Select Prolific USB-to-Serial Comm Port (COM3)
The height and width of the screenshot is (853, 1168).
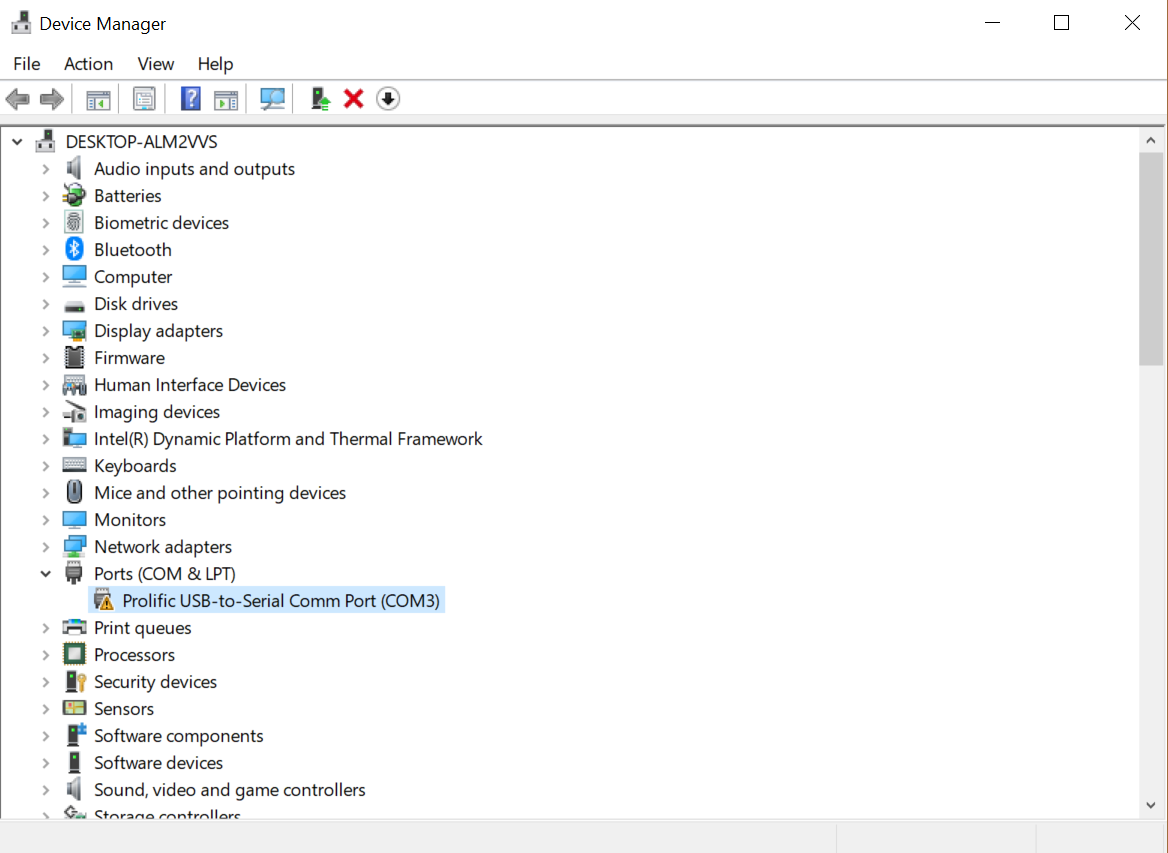[x=280, y=601]
